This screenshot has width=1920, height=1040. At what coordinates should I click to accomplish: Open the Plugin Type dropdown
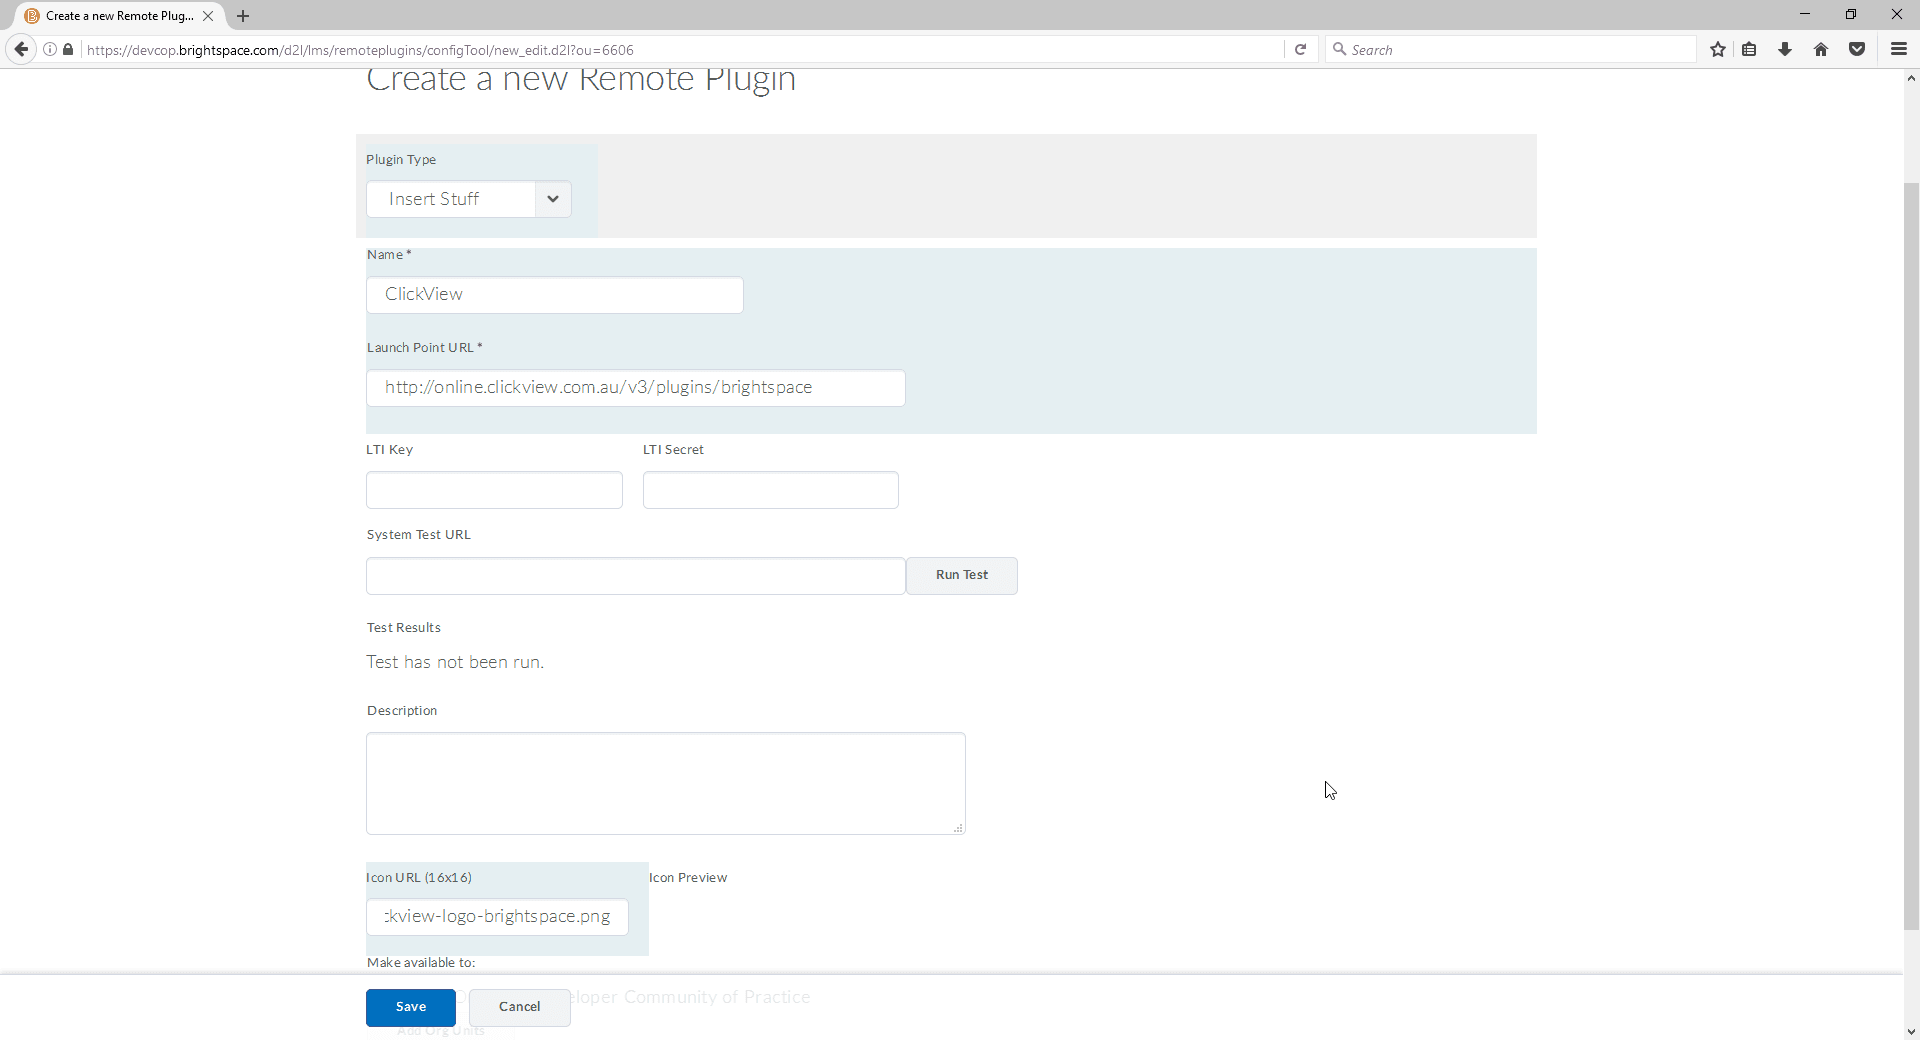point(552,199)
